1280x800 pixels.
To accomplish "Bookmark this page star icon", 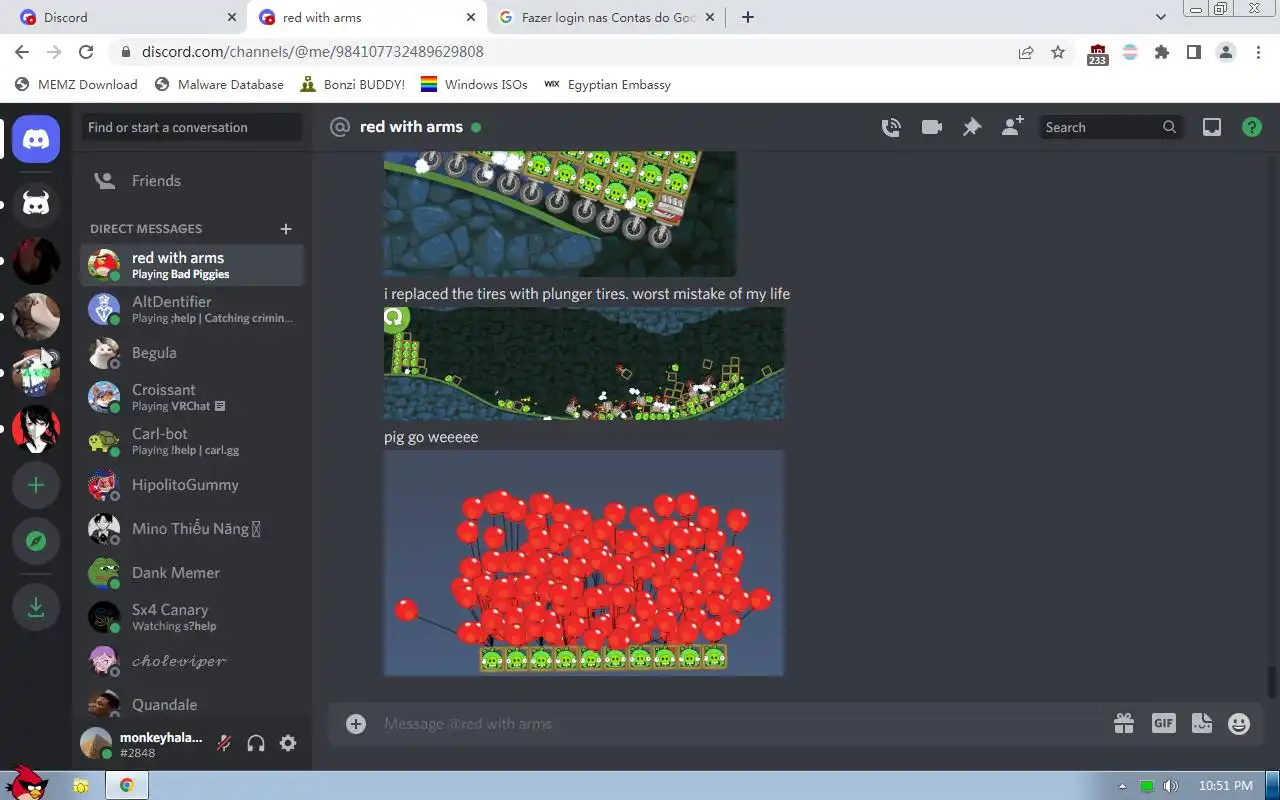I will pyautogui.click(x=1058, y=52).
